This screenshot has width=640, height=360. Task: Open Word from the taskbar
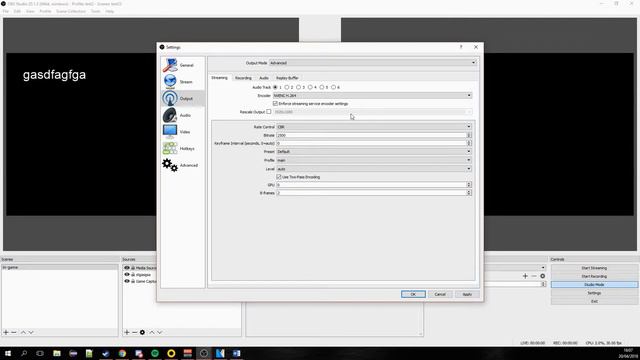pyautogui.click(x=236, y=353)
